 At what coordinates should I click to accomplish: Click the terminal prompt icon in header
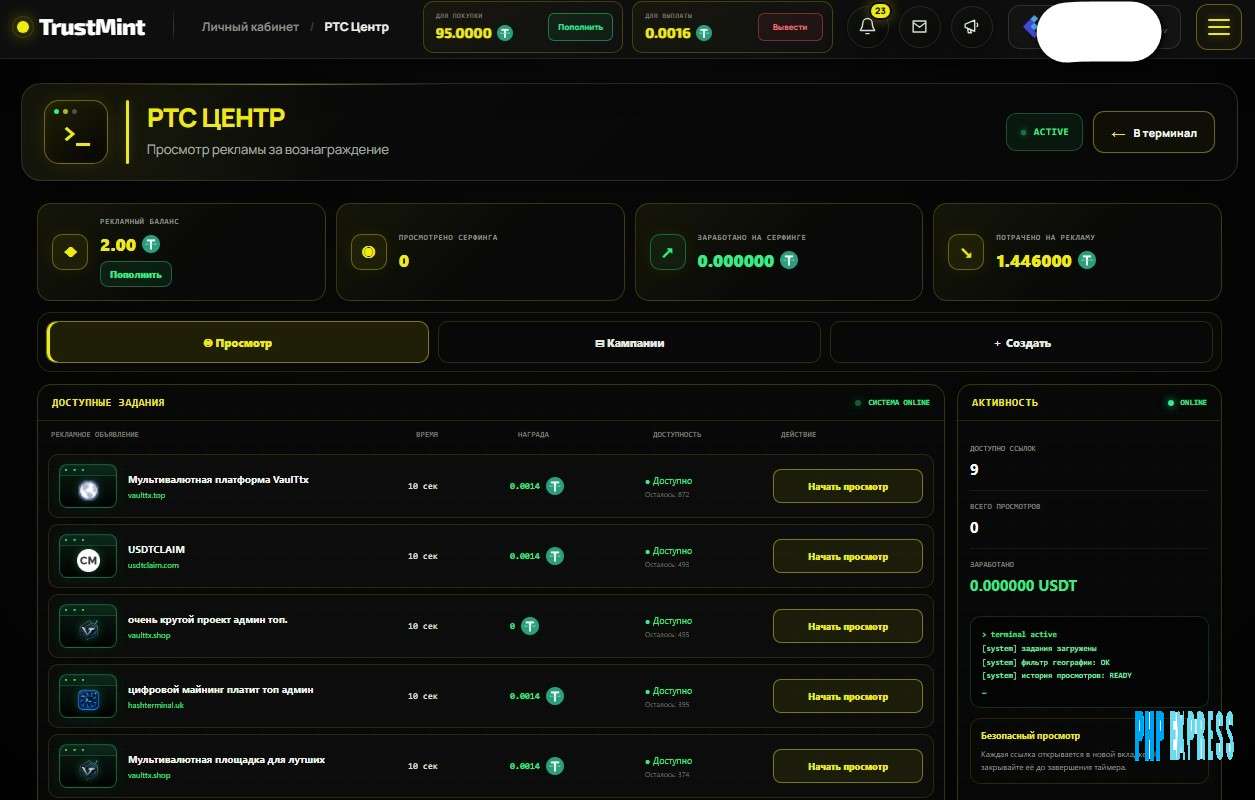(76, 132)
